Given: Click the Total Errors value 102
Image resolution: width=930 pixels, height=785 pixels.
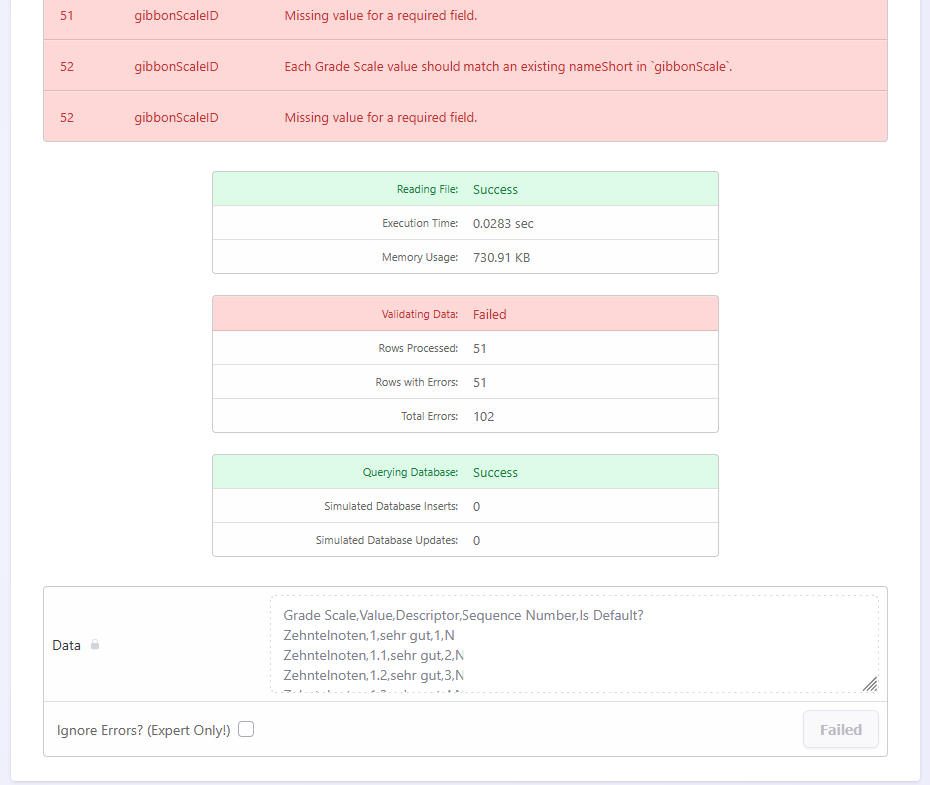Looking at the screenshot, I should pyautogui.click(x=483, y=416).
